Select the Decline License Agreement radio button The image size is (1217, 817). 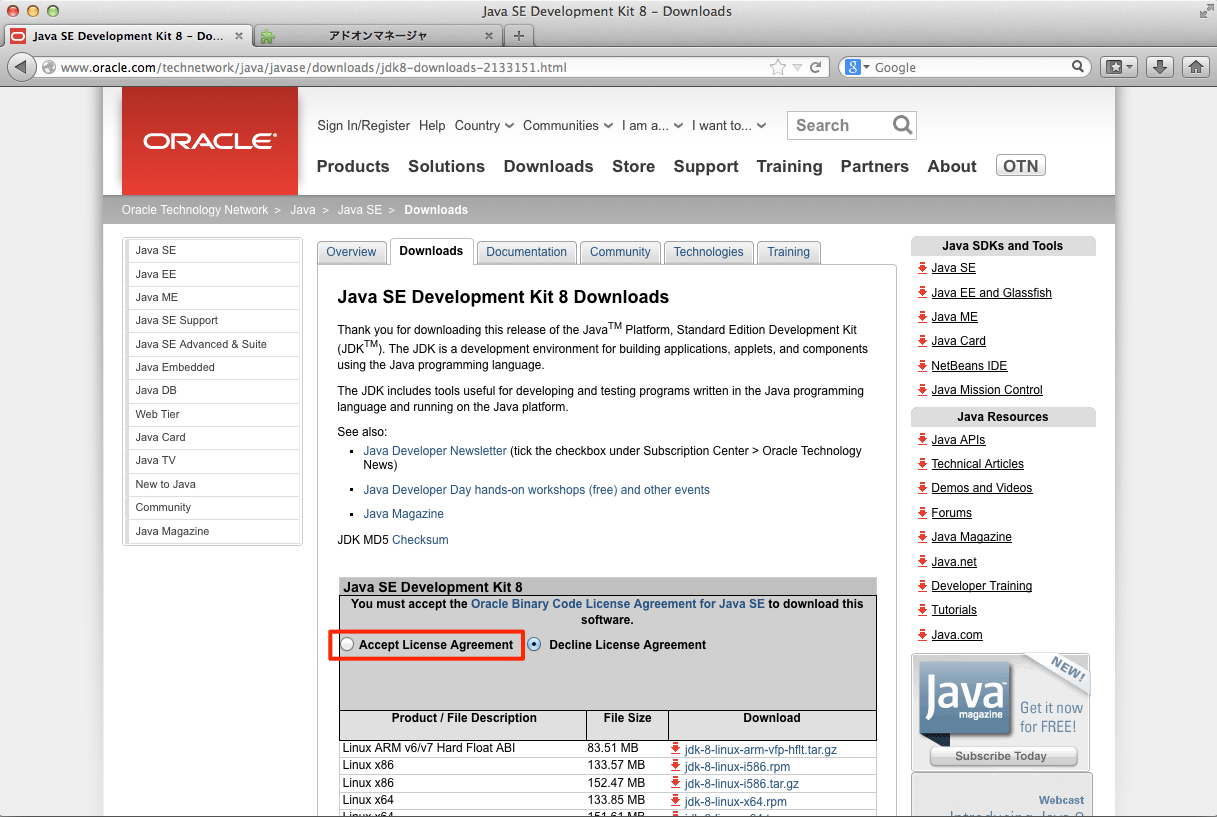click(534, 644)
